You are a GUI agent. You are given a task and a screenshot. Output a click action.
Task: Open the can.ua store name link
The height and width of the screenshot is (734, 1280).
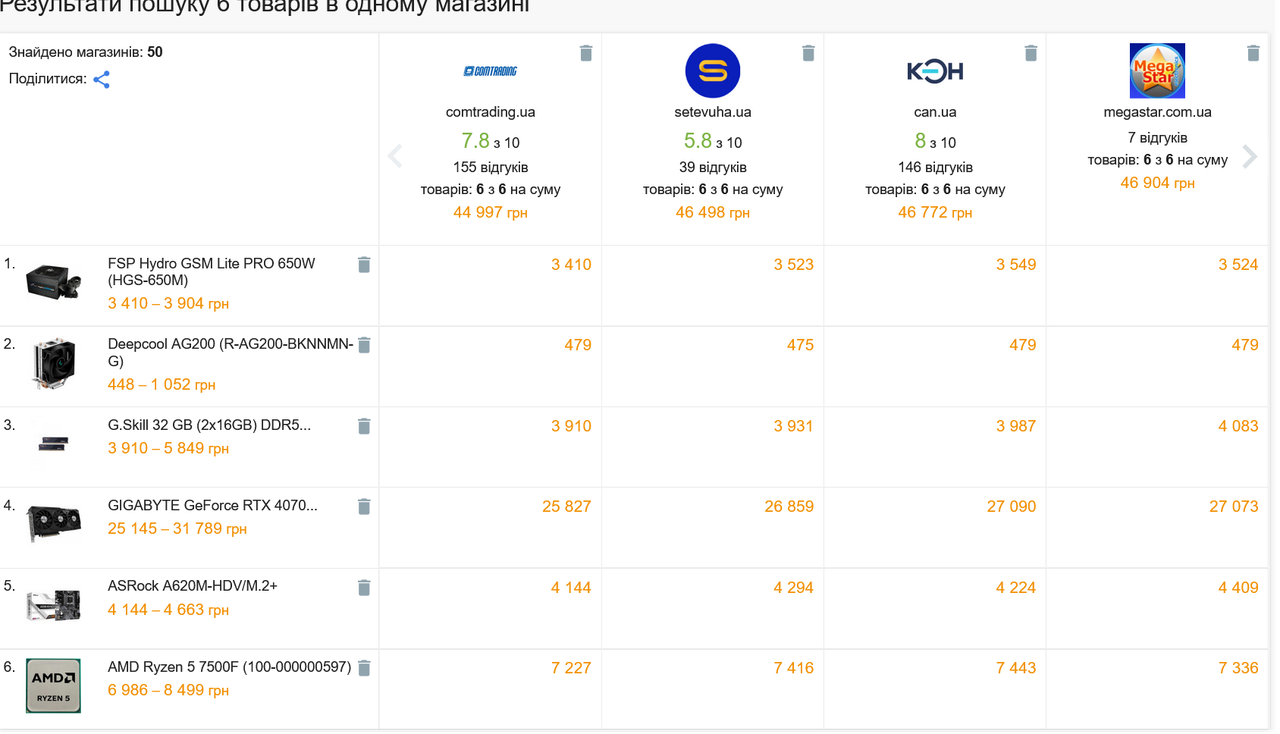pyautogui.click(x=935, y=112)
